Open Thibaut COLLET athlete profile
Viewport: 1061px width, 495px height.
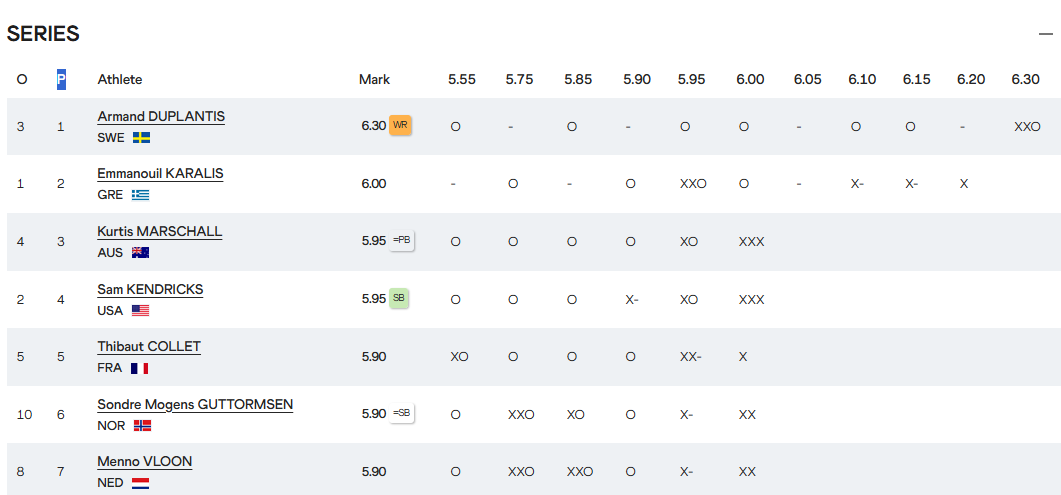[149, 347]
